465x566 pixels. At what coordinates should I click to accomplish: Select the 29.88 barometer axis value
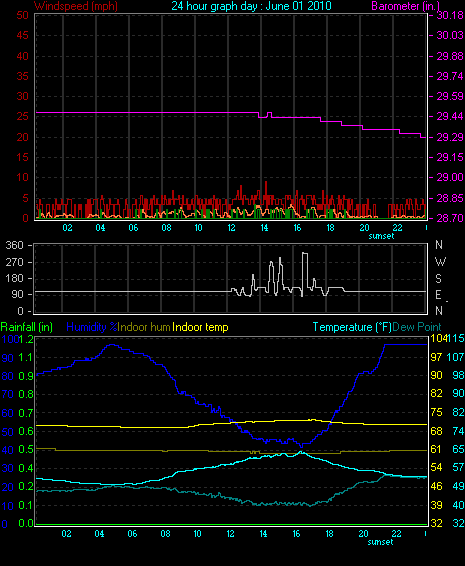(450, 56)
